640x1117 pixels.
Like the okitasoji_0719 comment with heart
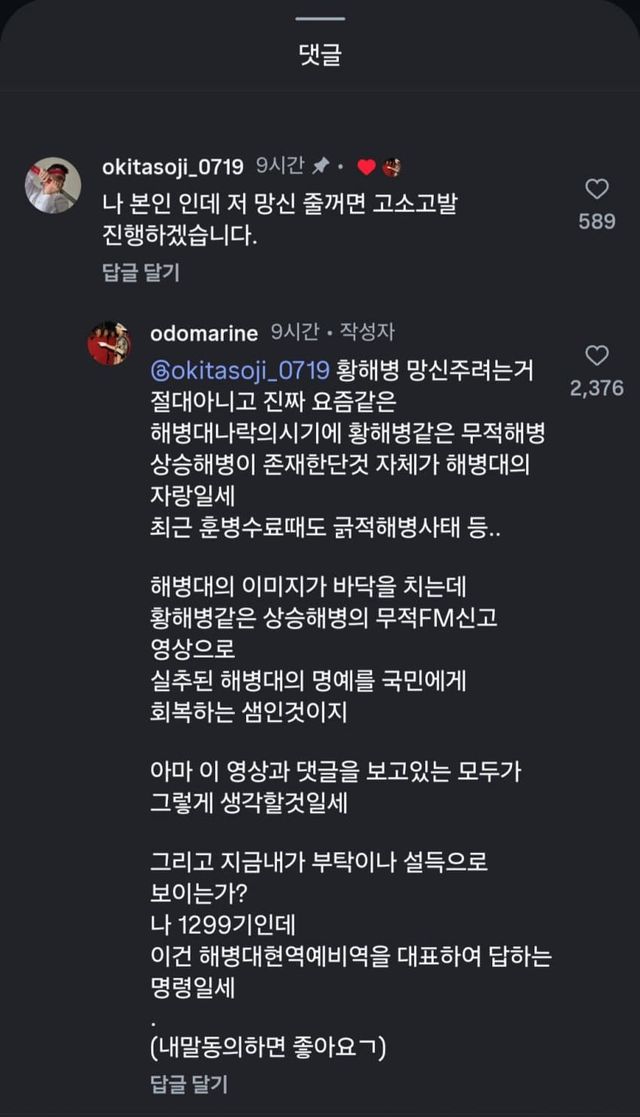pyautogui.click(x=597, y=188)
